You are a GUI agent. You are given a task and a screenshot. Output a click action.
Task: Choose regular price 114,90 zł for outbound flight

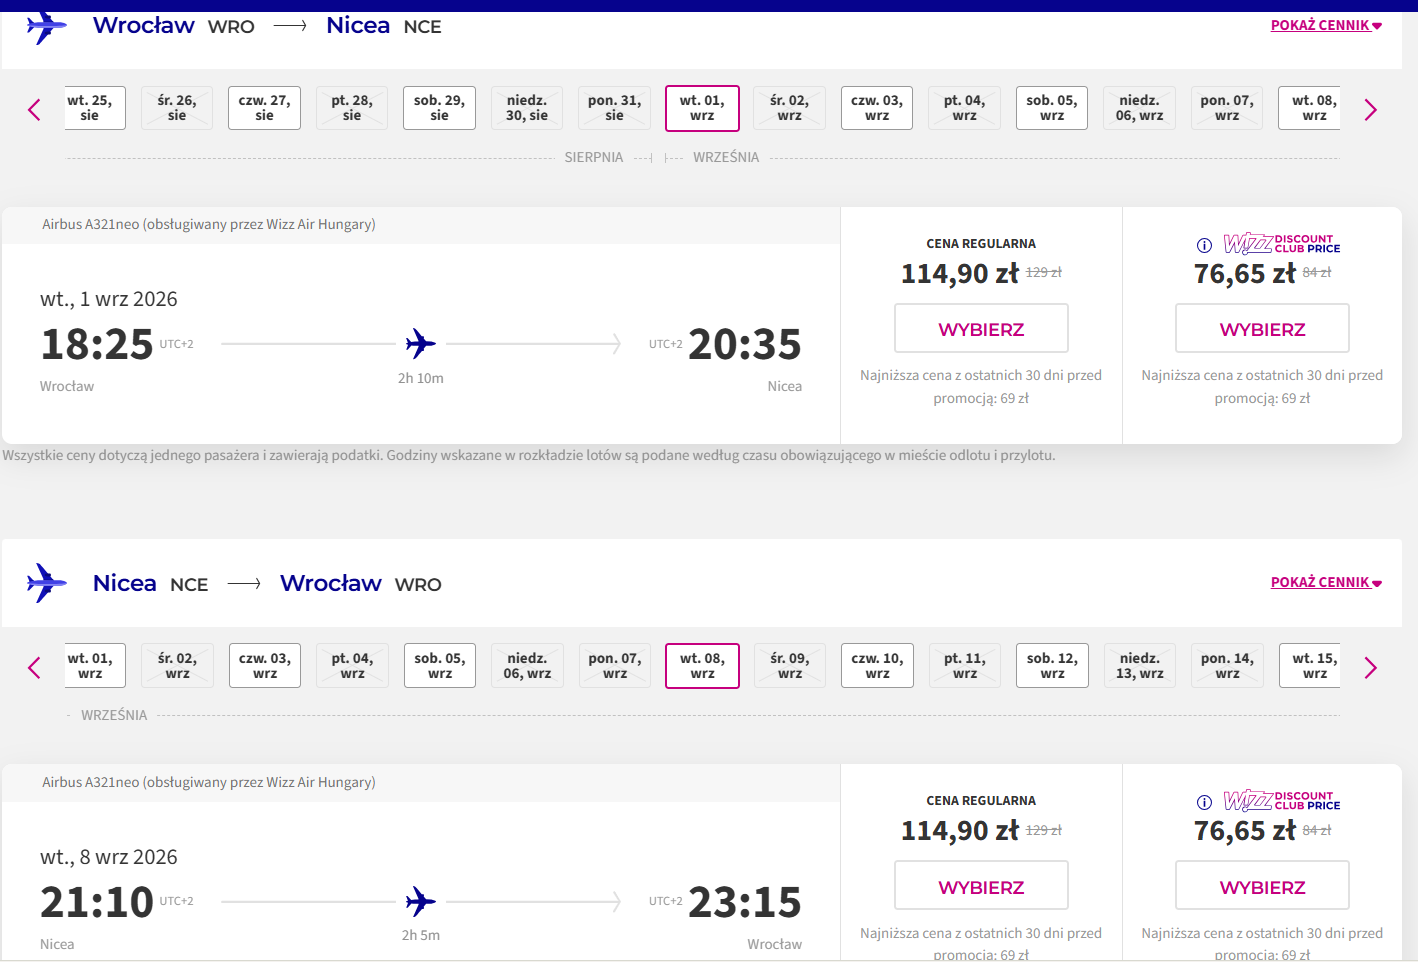click(981, 329)
